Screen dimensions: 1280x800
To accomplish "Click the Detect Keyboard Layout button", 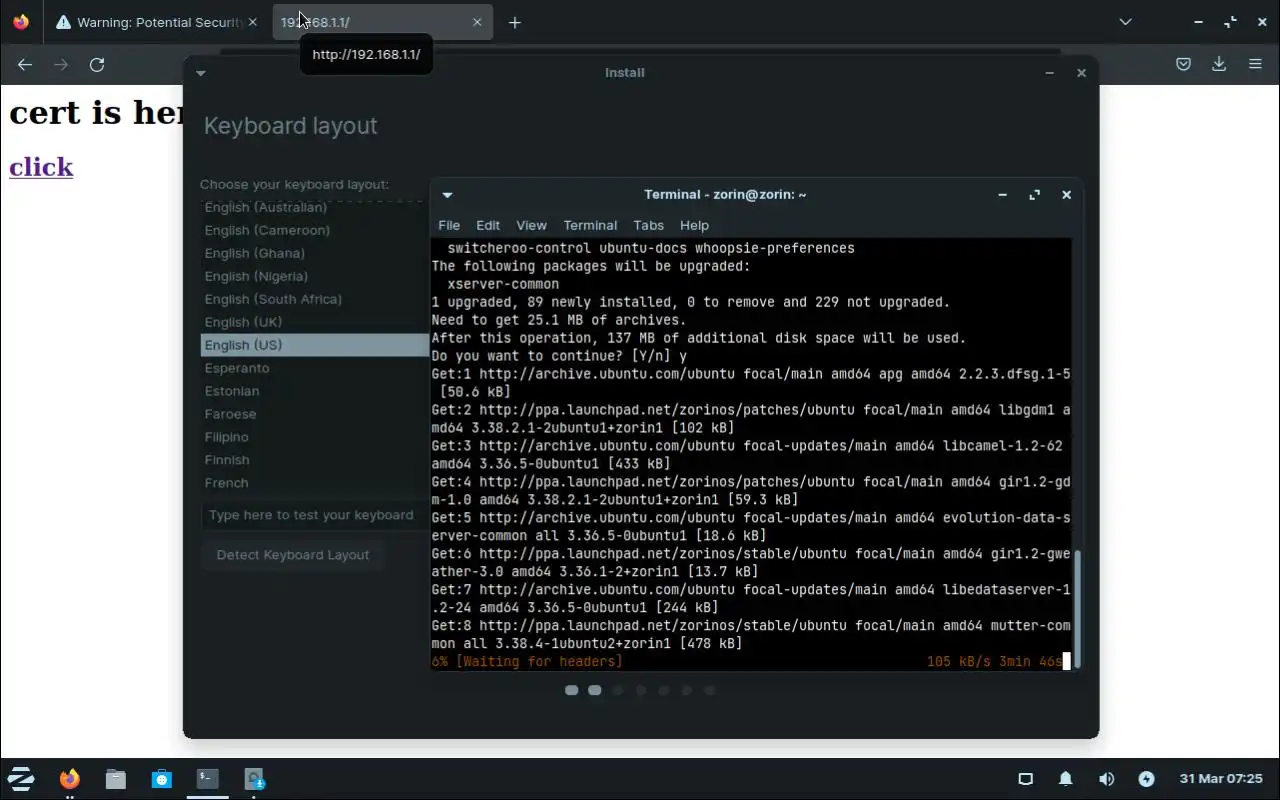I will pos(293,555).
